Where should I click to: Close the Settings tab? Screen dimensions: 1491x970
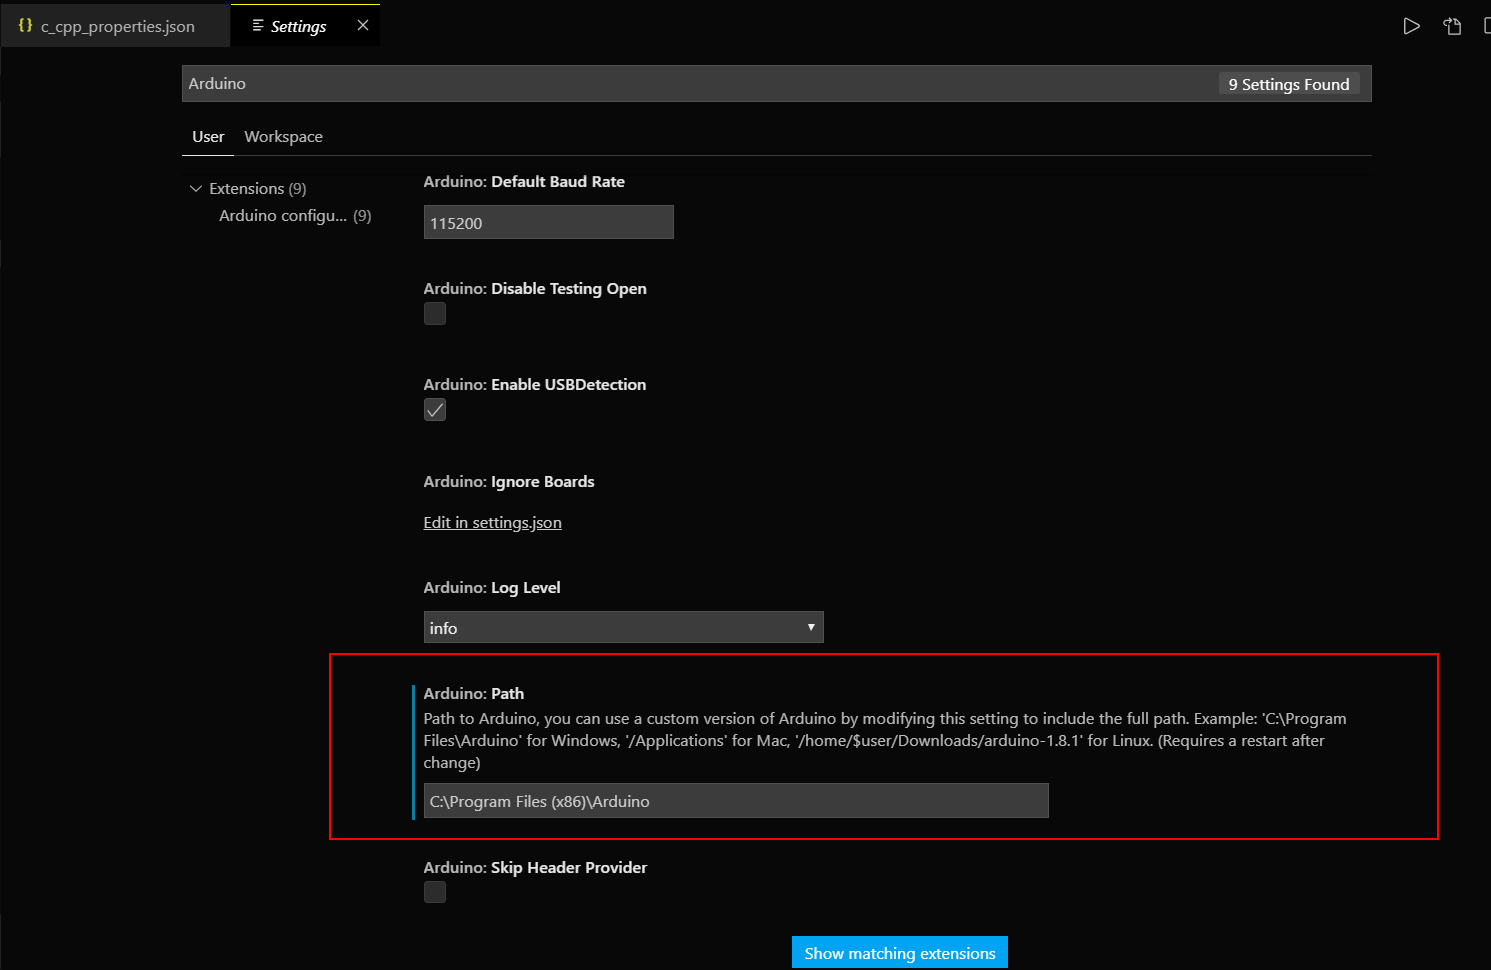(363, 25)
